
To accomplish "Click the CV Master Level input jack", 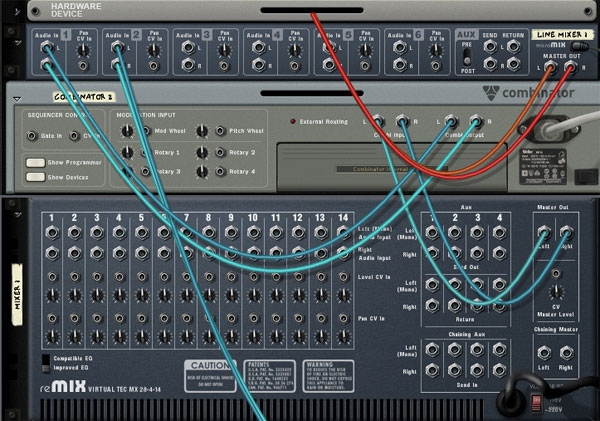I will [x=556, y=273].
